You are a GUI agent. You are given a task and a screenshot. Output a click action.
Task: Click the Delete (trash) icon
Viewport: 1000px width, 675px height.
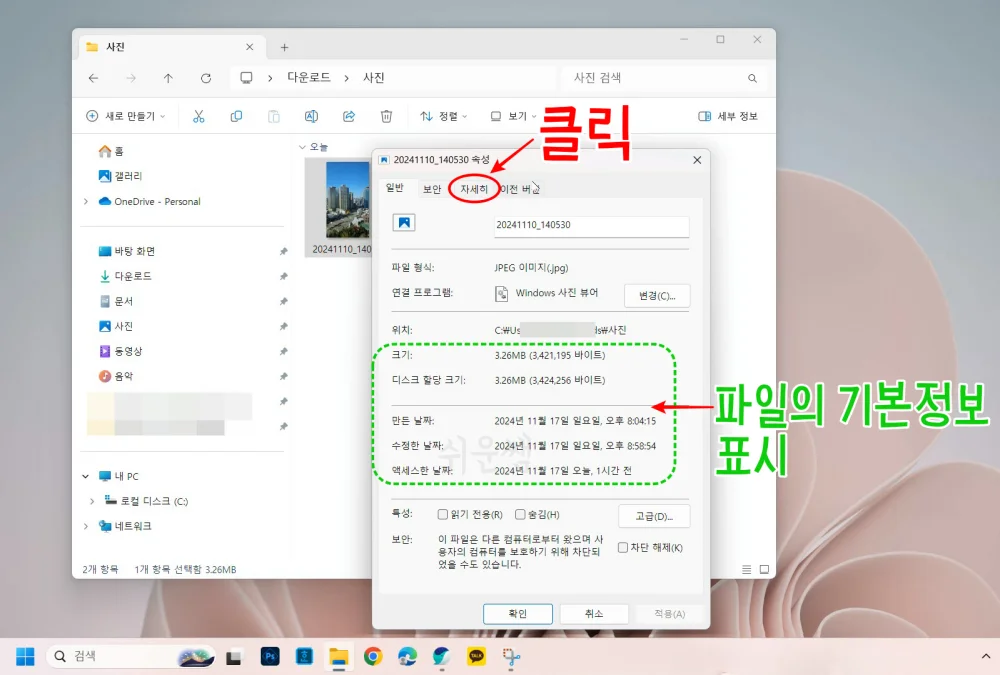coord(387,117)
